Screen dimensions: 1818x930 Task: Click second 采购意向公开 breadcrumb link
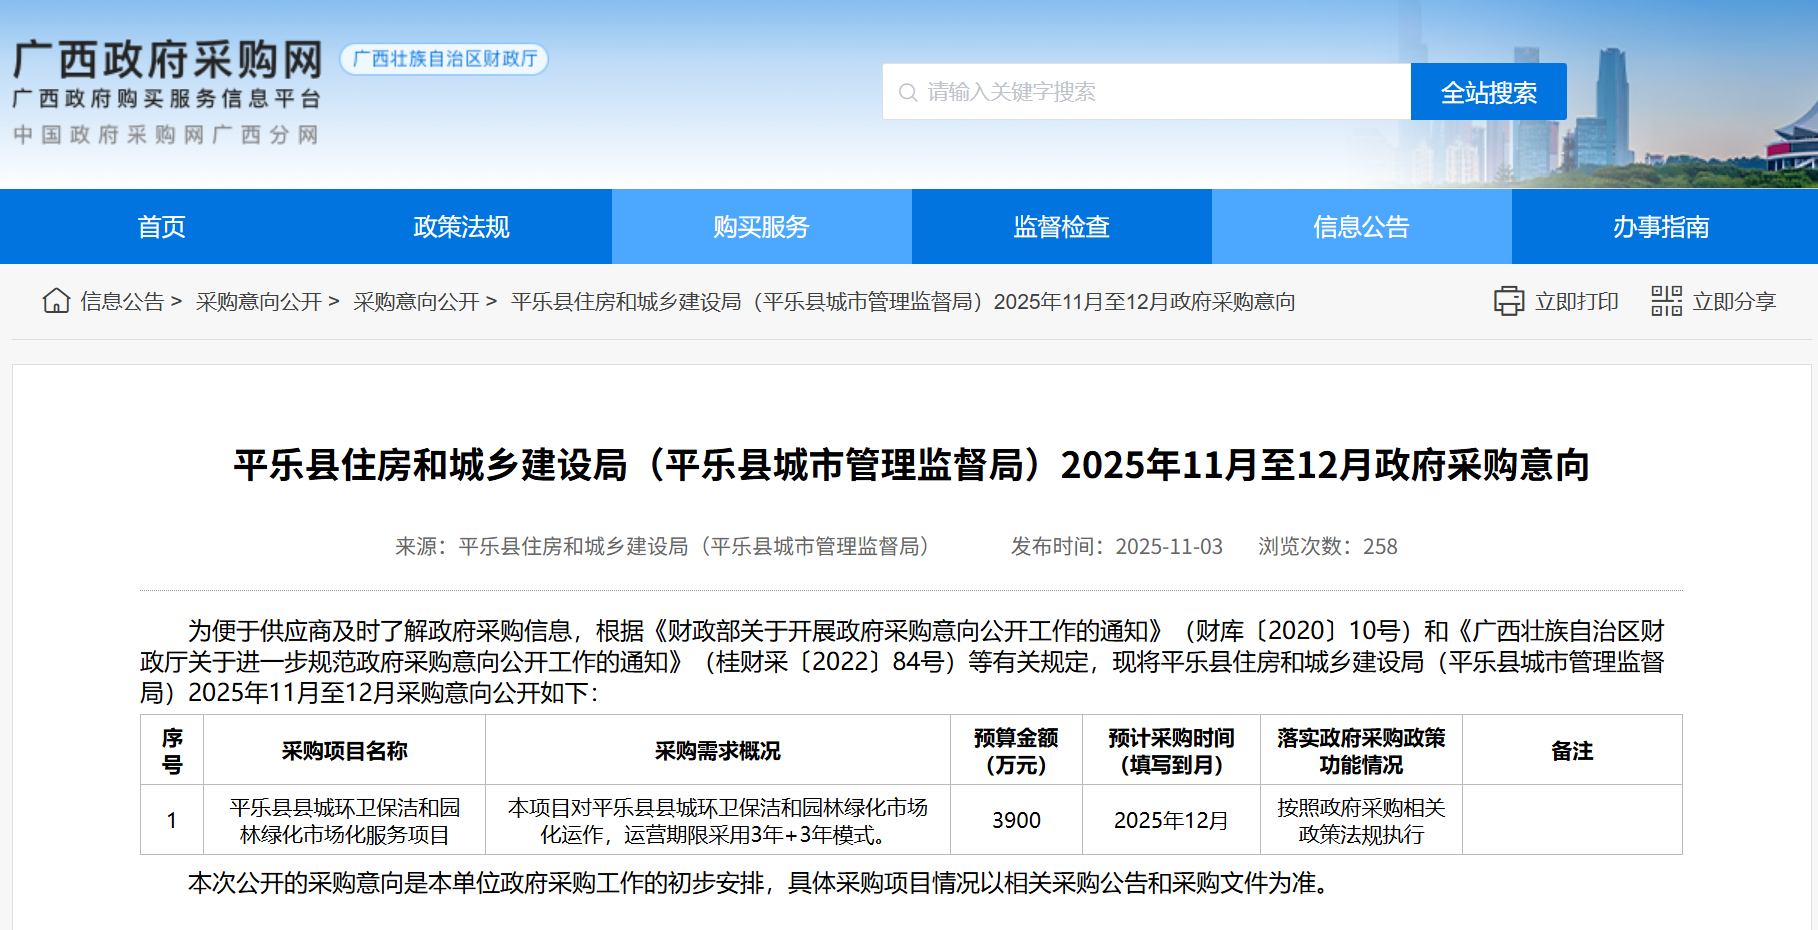click(416, 302)
